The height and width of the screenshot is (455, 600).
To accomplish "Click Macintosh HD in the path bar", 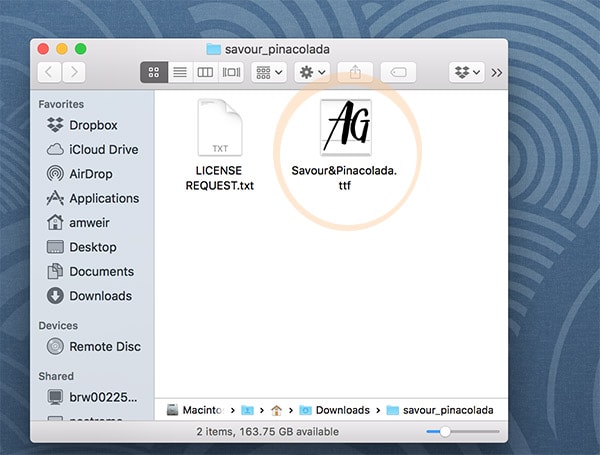I will click(195, 410).
